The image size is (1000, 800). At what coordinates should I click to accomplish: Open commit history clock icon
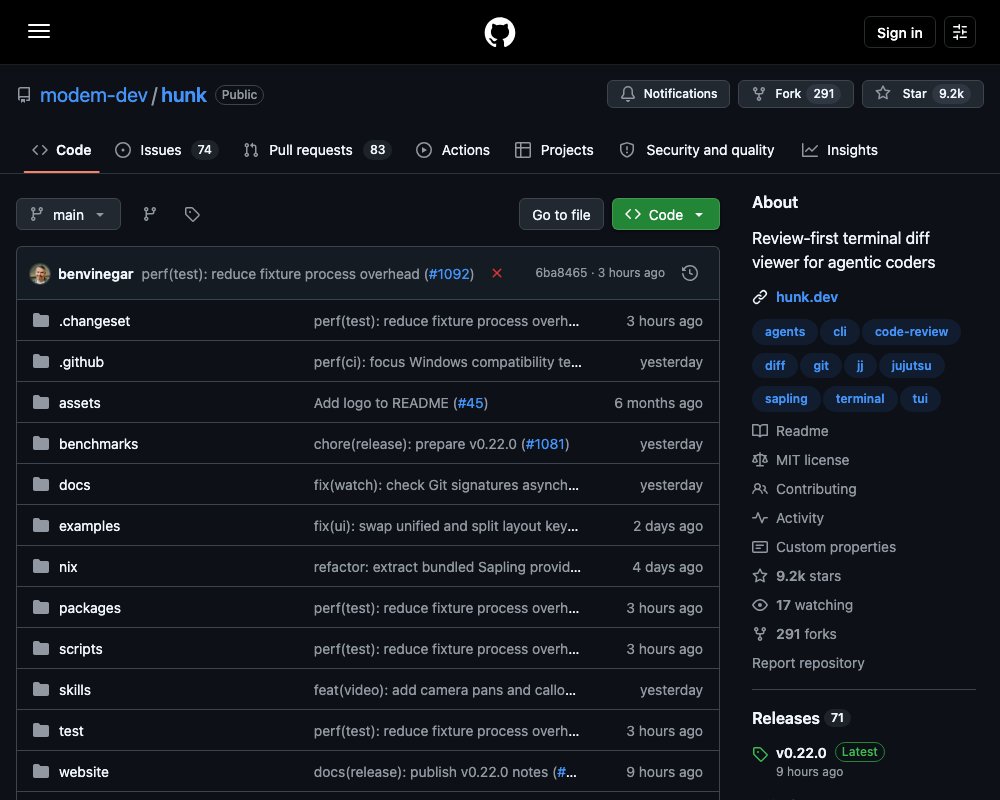(689, 273)
